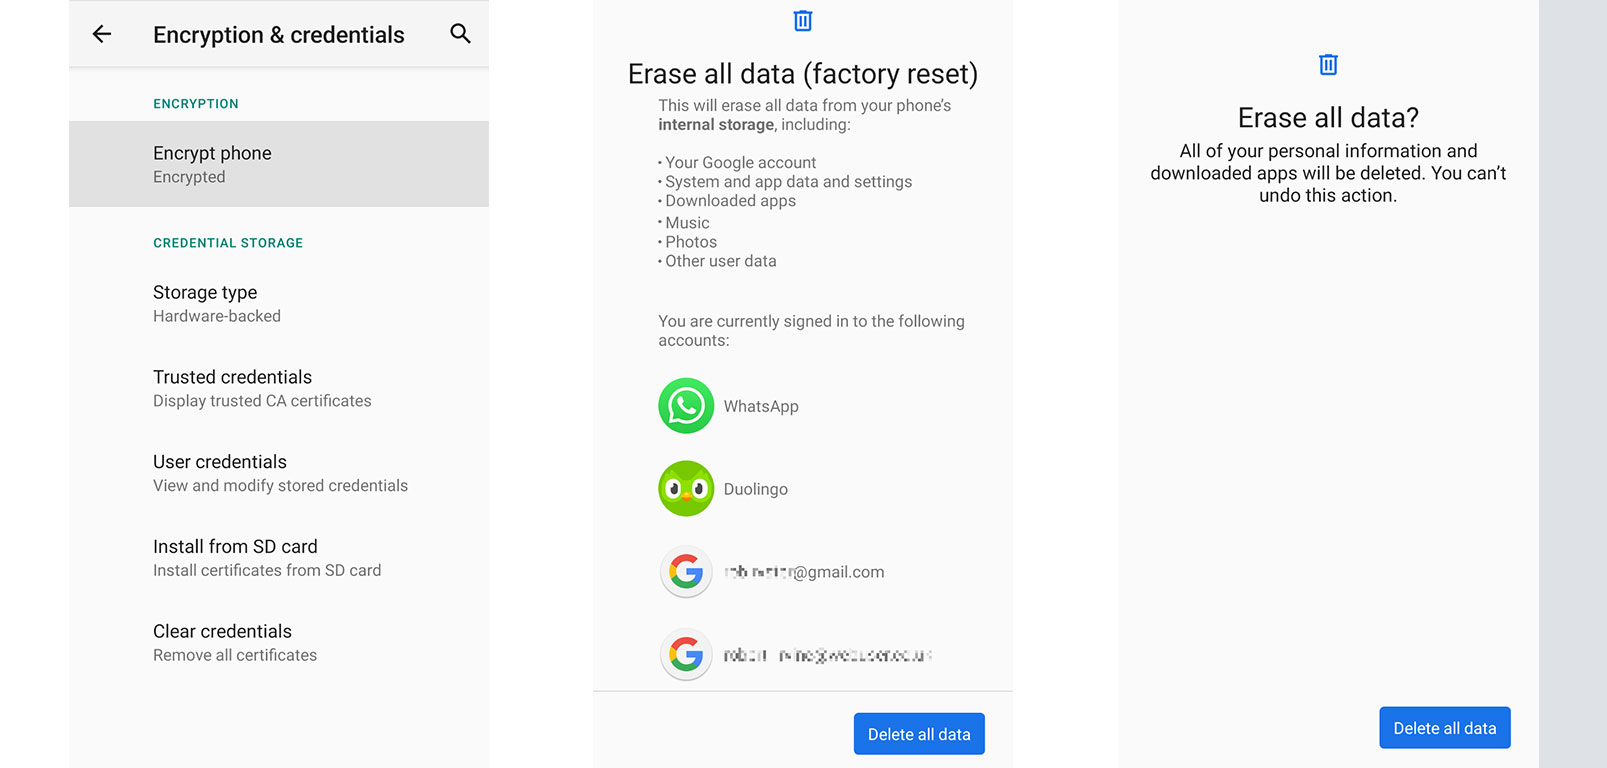Image resolution: width=1607 pixels, height=768 pixels.
Task: Click Delete all data on factory reset screen
Action: [x=919, y=734]
